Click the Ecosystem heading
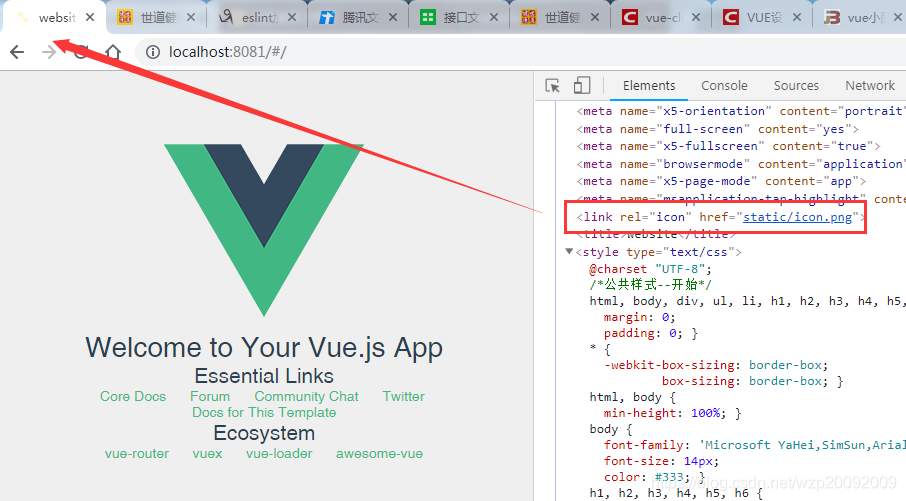Viewport: 906px width, 501px height. 264,433
